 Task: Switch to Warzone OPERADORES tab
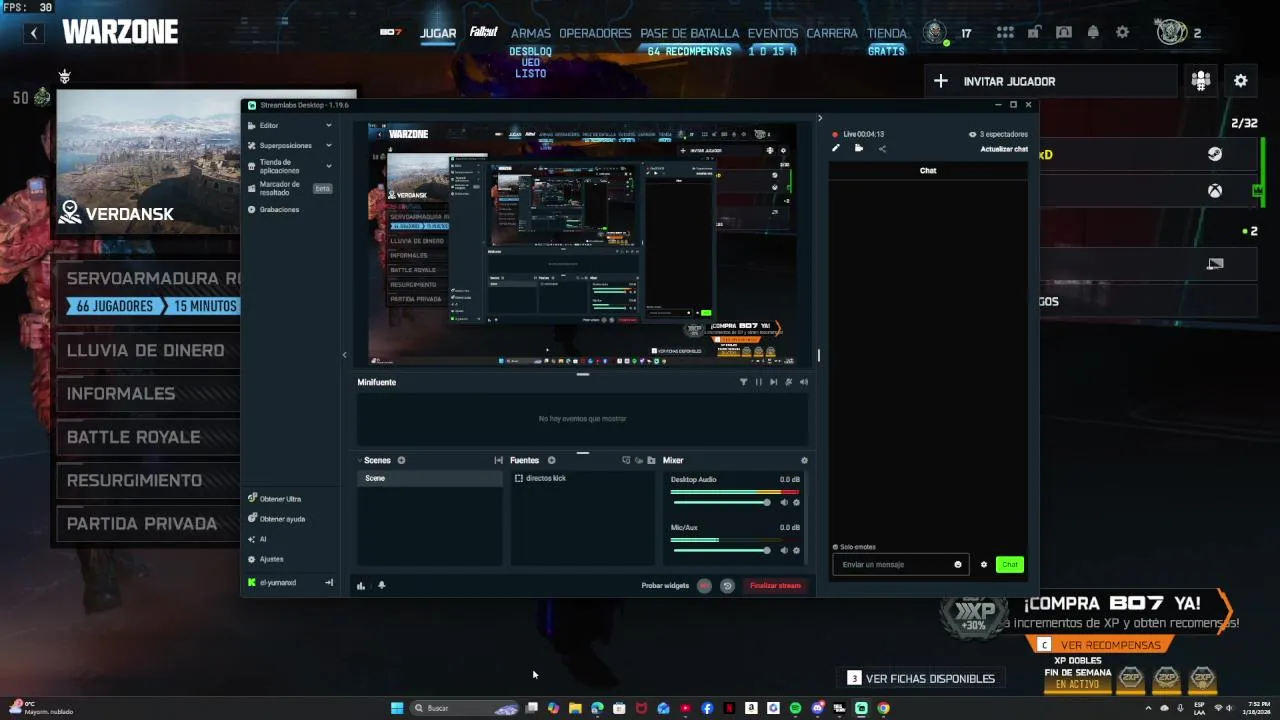595,33
